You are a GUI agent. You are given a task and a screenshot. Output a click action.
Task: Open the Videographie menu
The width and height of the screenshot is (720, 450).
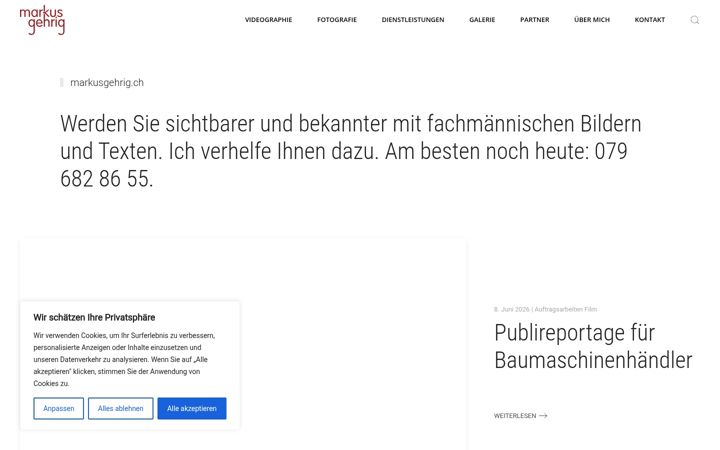point(269,20)
